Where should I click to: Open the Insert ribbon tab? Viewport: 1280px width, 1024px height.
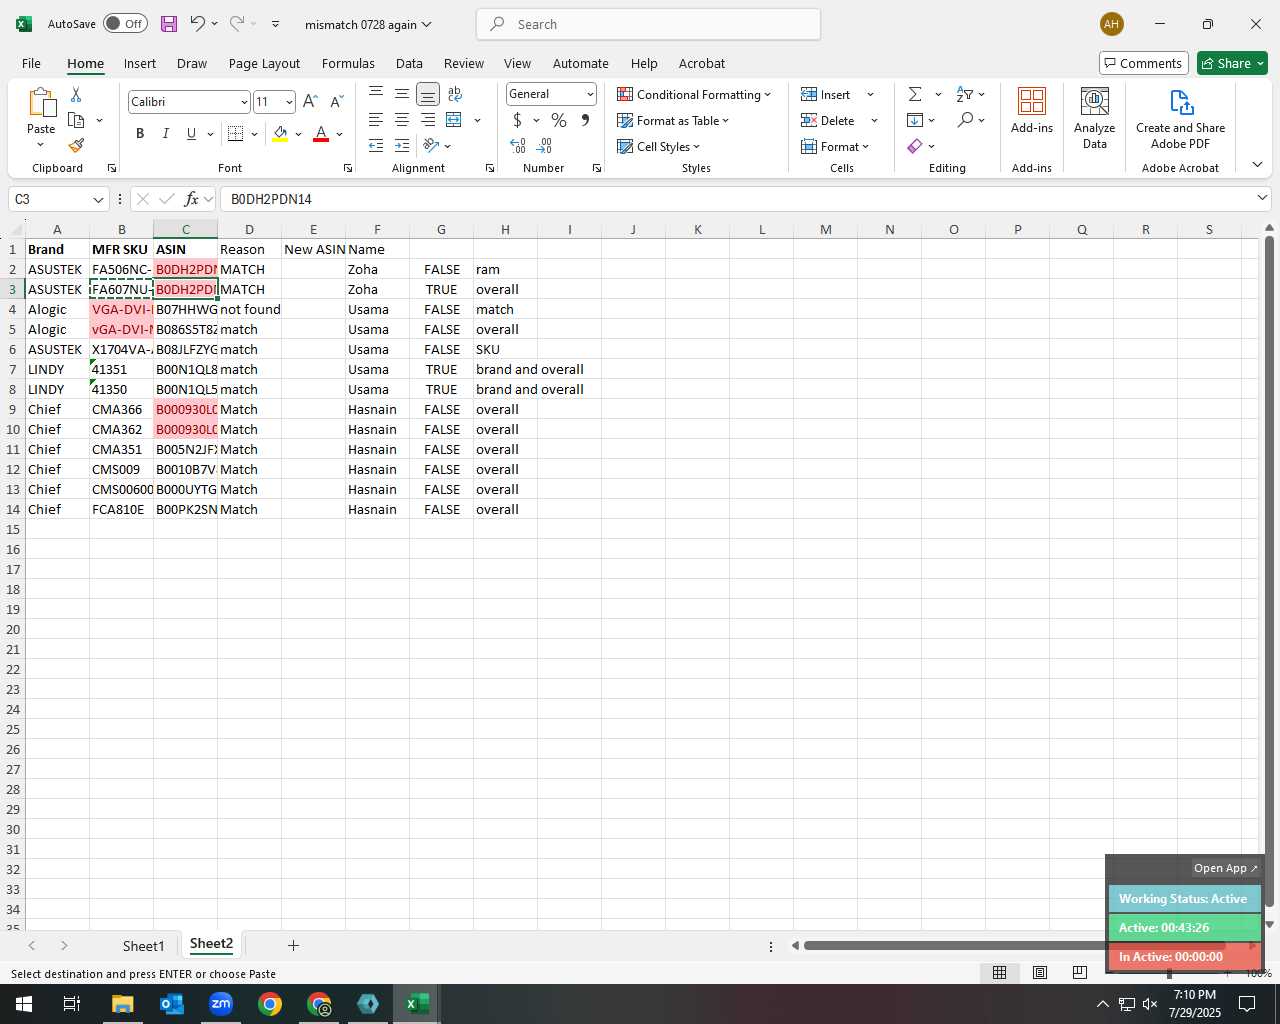140,63
